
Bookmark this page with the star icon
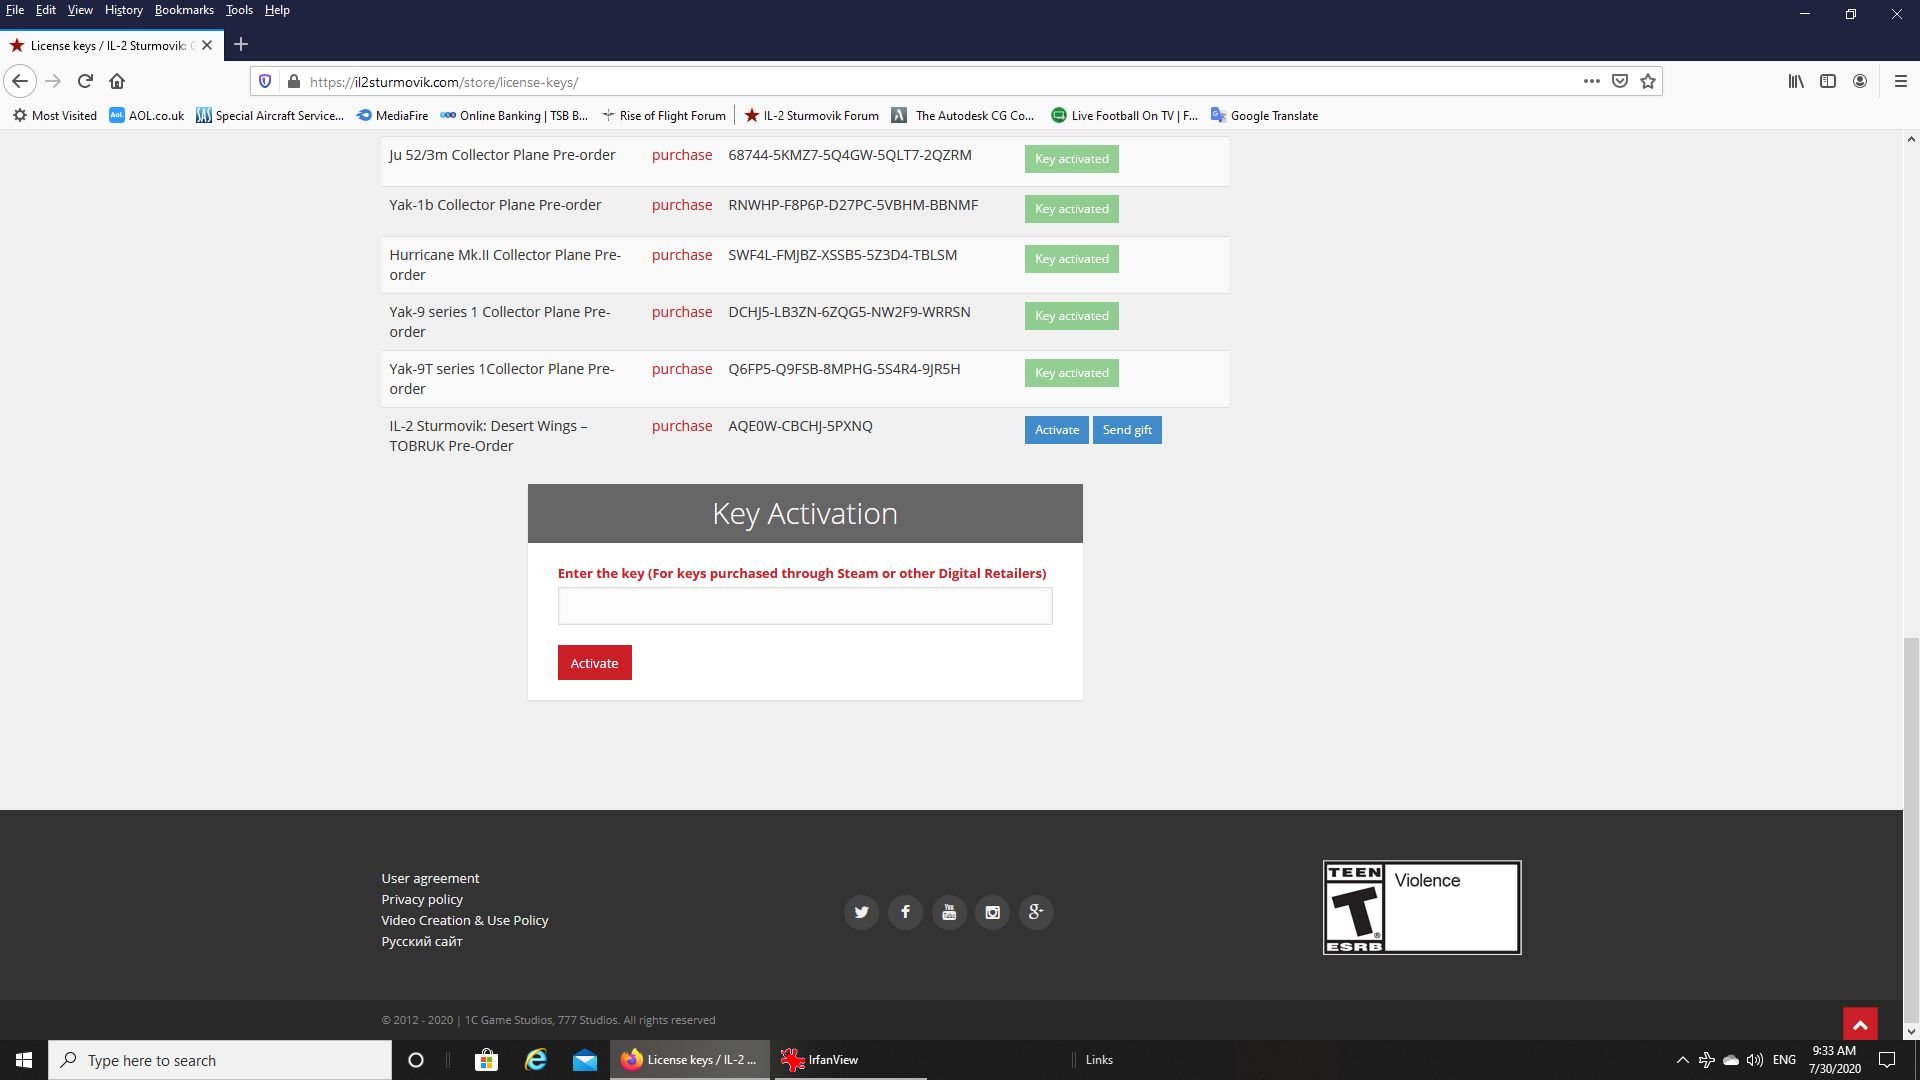(x=1648, y=82)
